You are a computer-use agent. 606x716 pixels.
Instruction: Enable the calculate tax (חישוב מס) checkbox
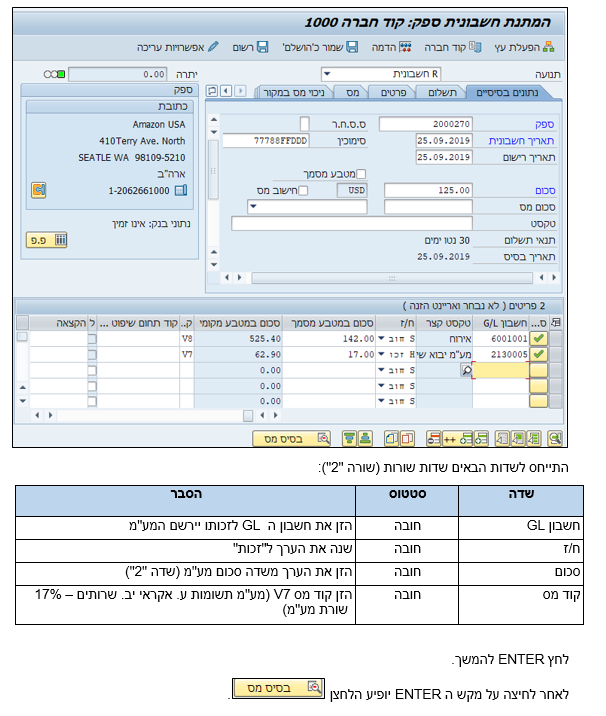tap(303, 190)
